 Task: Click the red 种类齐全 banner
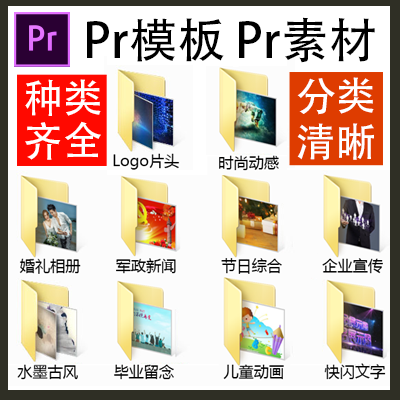(x=62, y=120)
